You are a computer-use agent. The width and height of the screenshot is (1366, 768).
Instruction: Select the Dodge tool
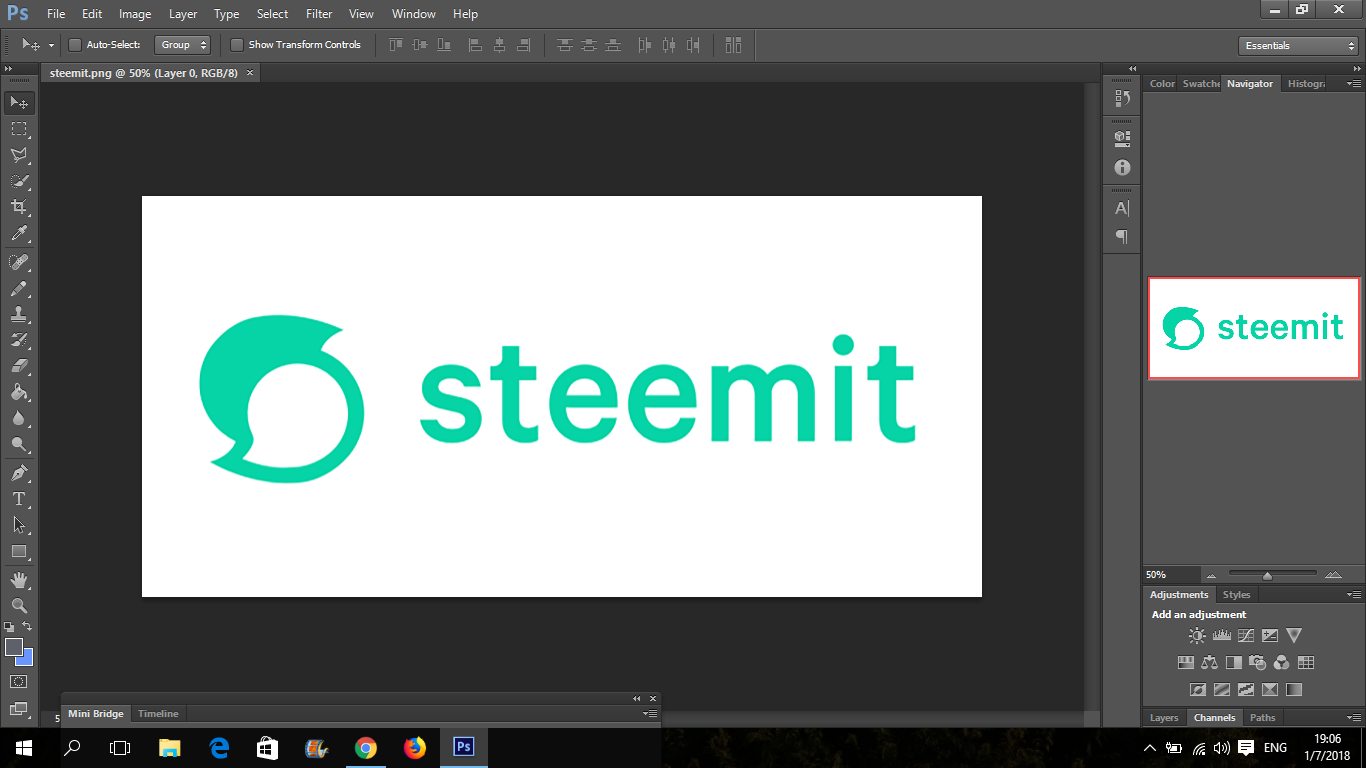point(19,444)
